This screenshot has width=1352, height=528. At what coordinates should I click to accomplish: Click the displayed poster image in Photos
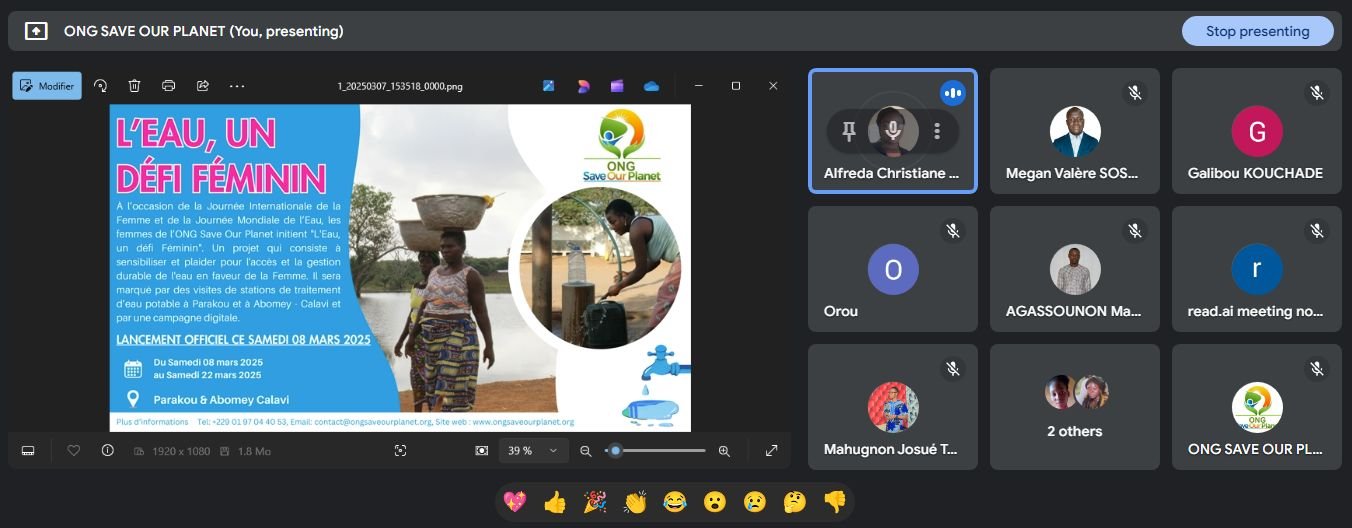click(400, 268)
